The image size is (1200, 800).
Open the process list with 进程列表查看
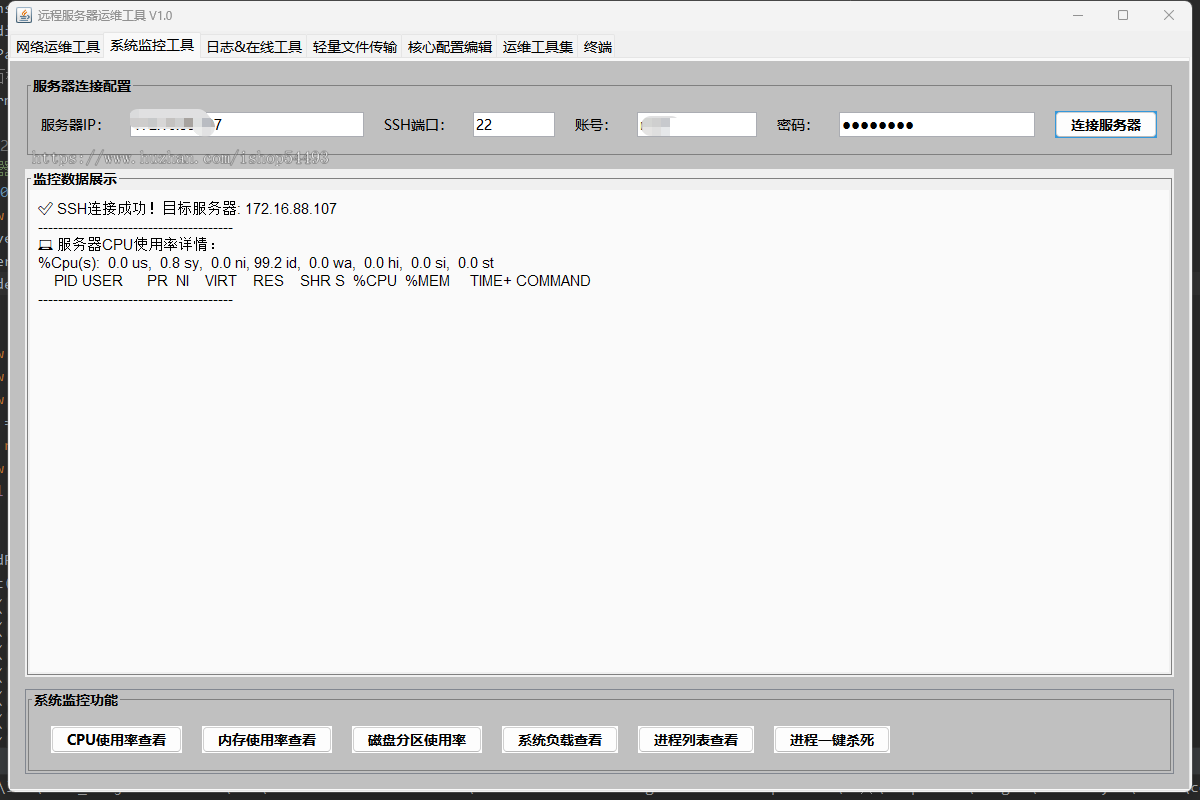[x=696, y=740]
